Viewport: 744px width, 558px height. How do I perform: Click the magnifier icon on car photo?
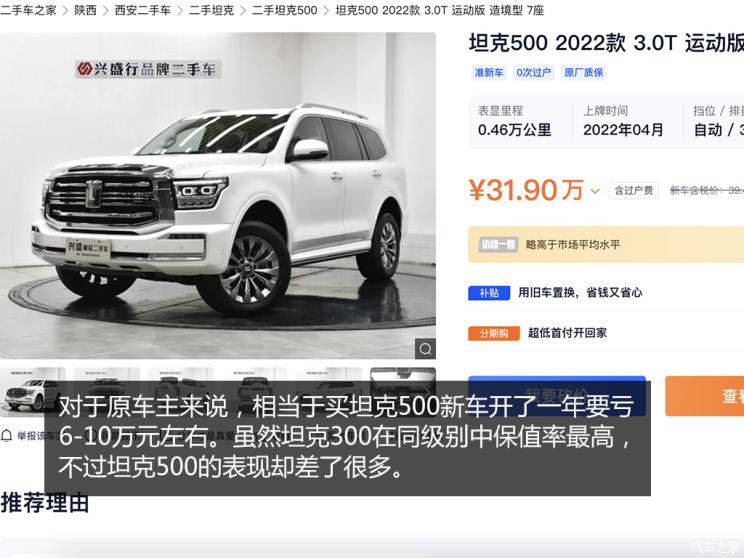click(x=426, y=349)
